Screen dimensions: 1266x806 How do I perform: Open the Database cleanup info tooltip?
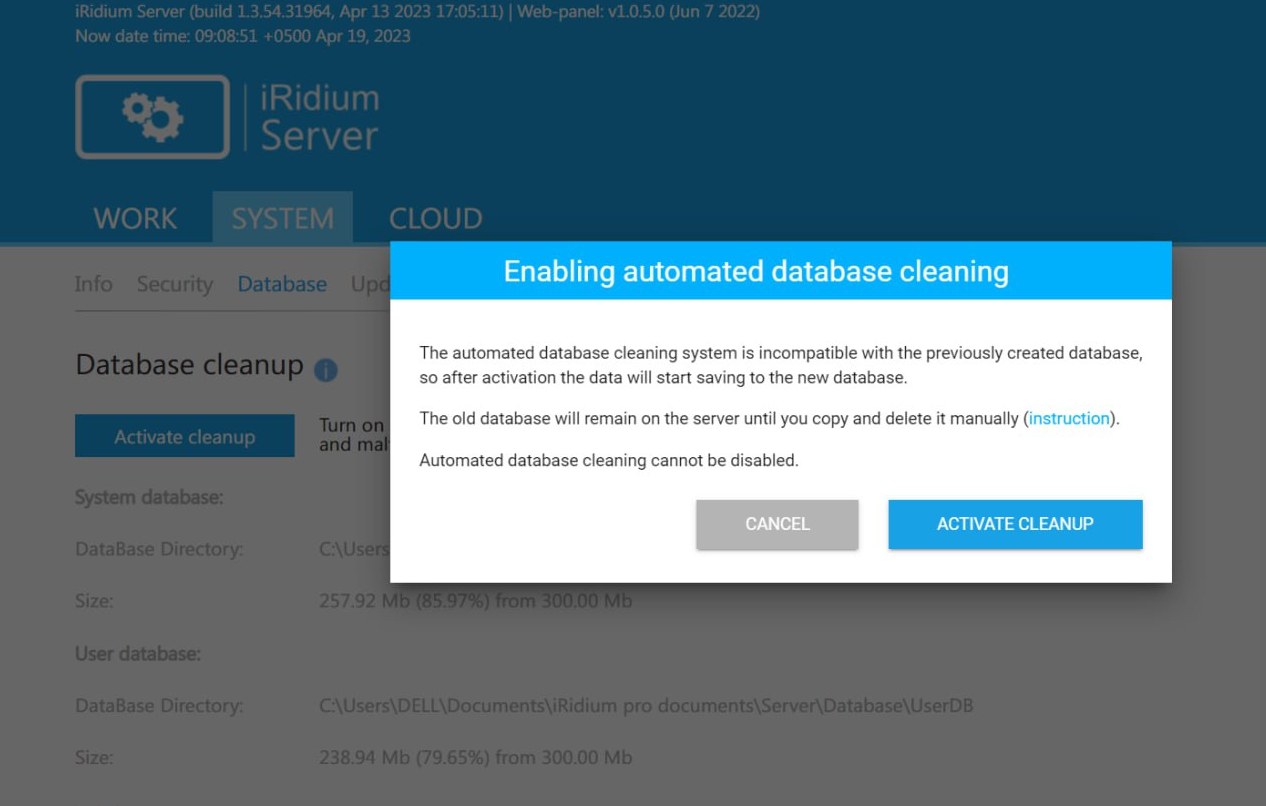click(328, 369)
